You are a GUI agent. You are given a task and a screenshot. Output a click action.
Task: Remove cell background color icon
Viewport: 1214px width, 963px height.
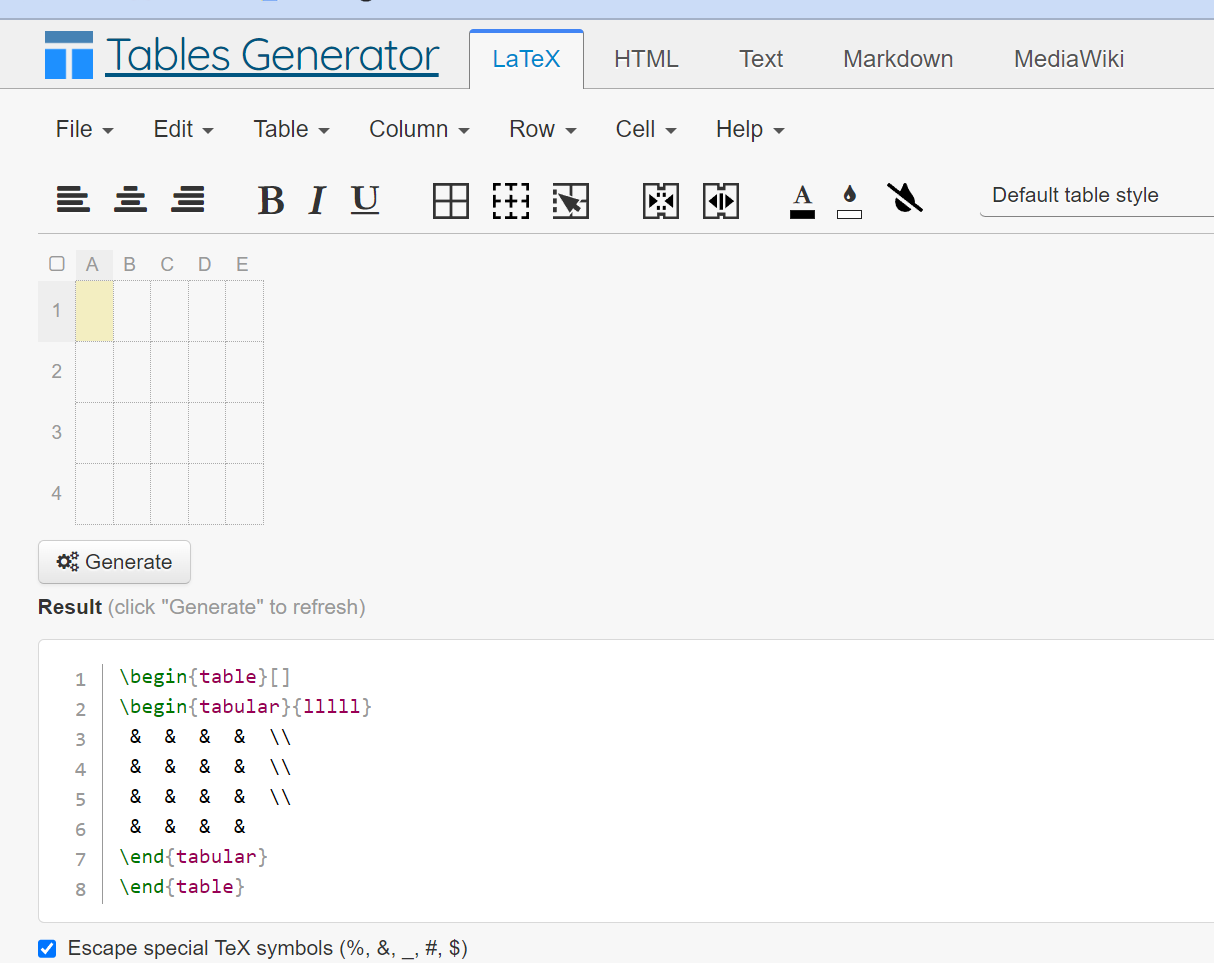coord(905,198)
